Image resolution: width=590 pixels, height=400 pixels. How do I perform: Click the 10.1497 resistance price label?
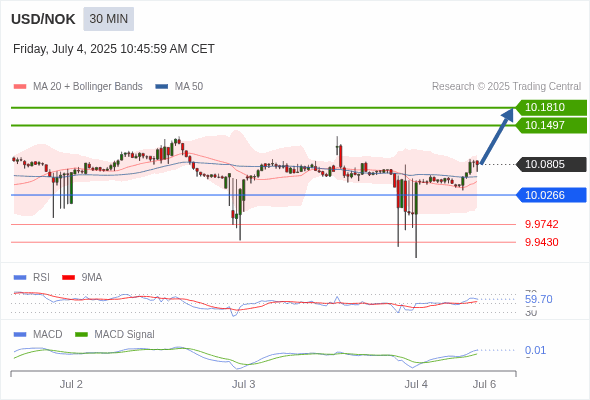click(x=551, y=125)
